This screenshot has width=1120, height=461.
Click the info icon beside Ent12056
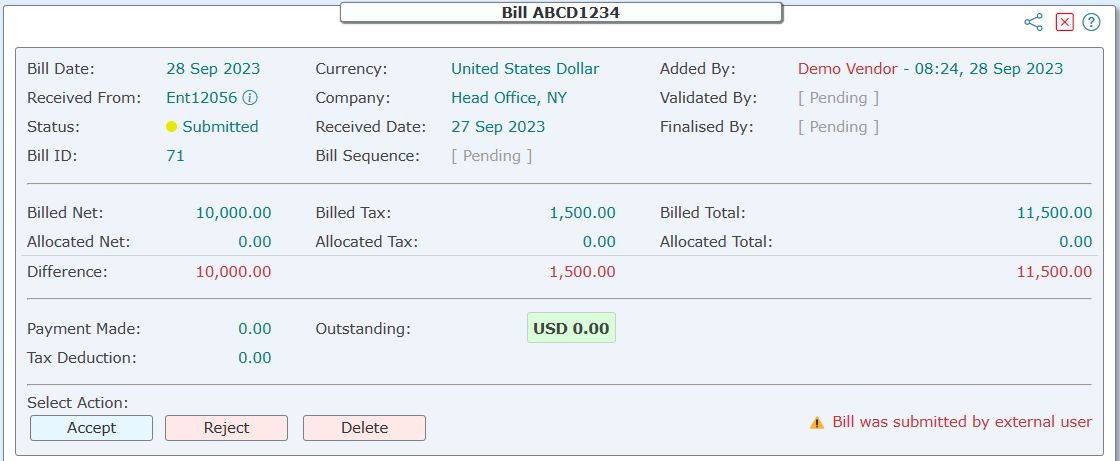click(x=250, y=98)
